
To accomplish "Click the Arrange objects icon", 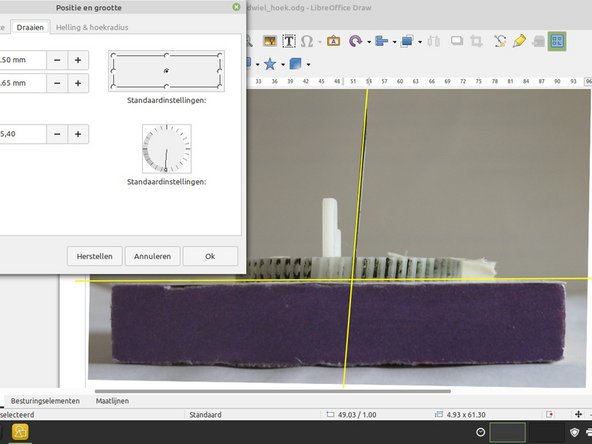I will 407,41.
